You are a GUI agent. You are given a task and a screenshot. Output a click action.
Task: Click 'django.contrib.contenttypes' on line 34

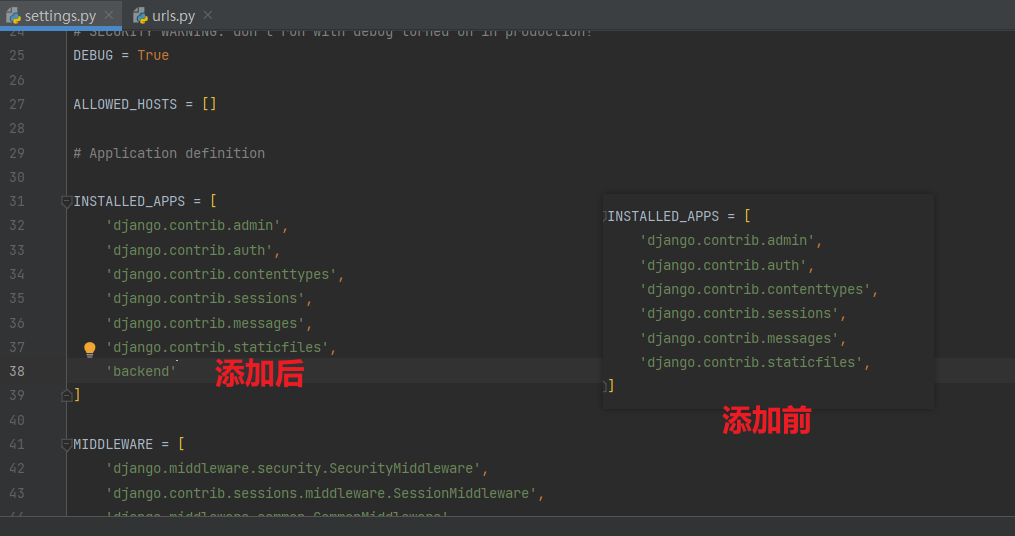pyautogui.click(x=221, y=274)
